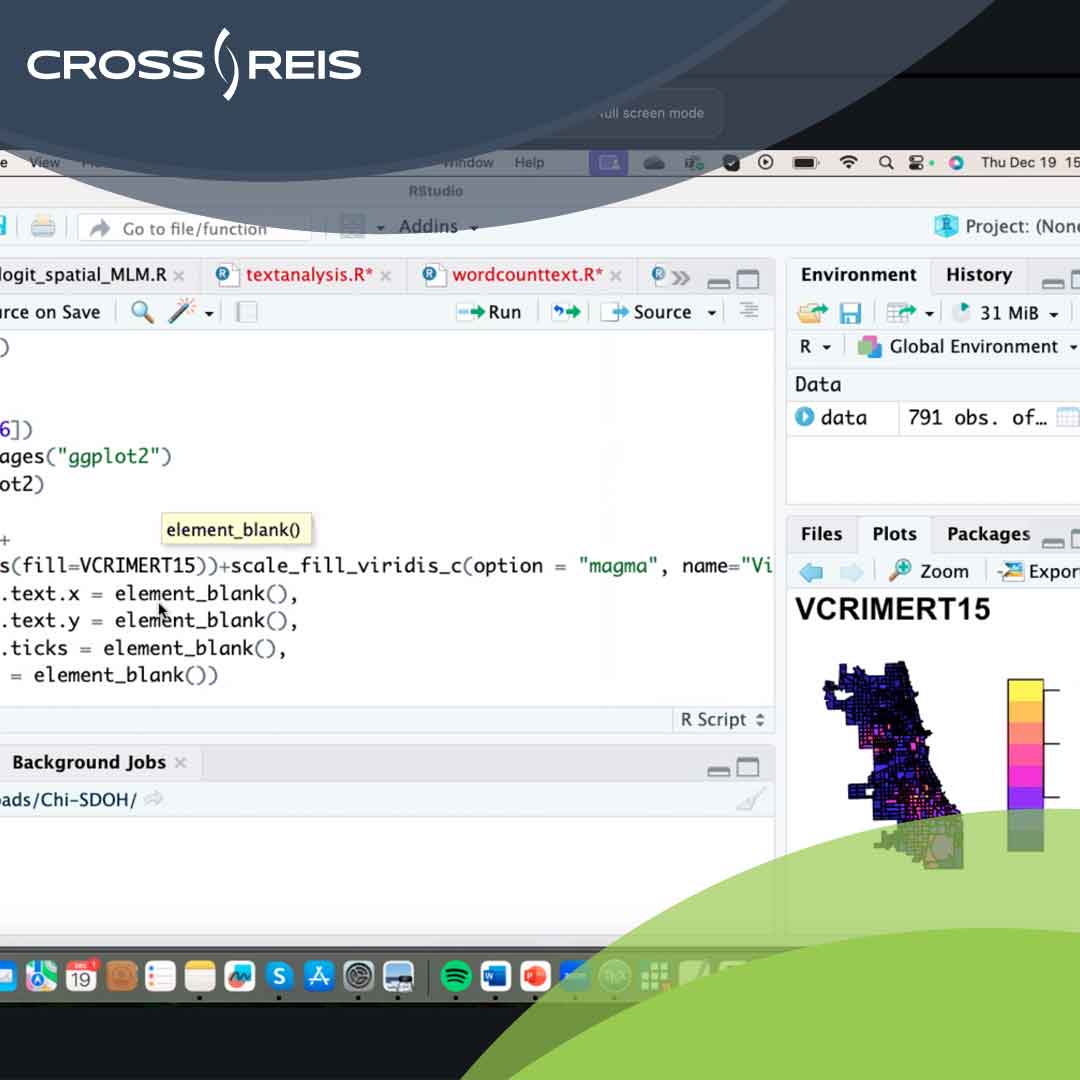Switch to wordcounttext.R tab

(x=528, y=275)
